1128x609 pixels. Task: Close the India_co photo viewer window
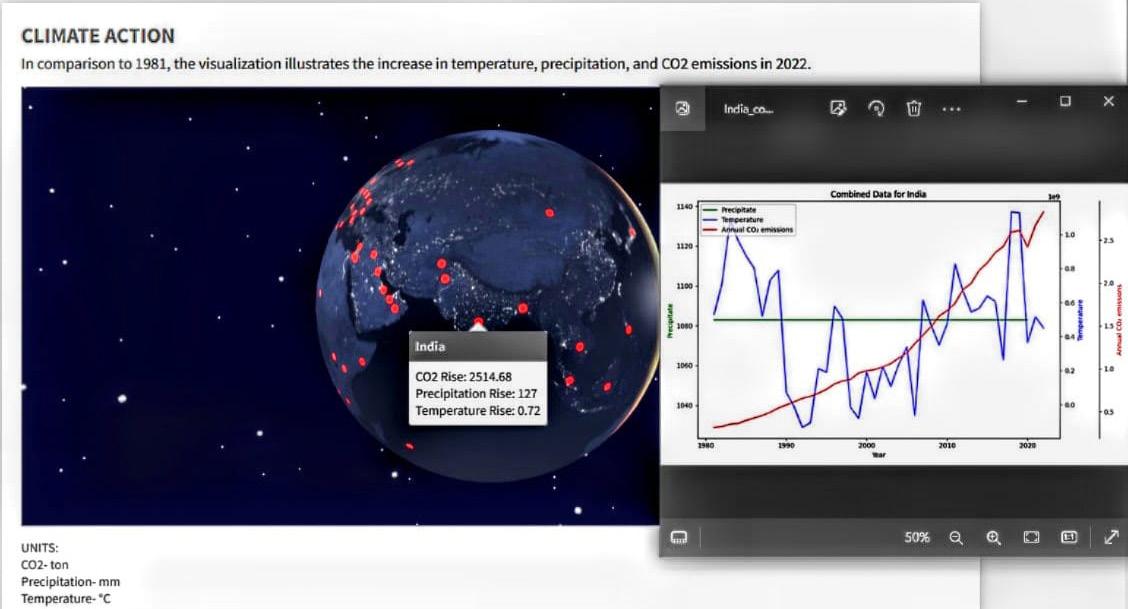(1109, 101)
